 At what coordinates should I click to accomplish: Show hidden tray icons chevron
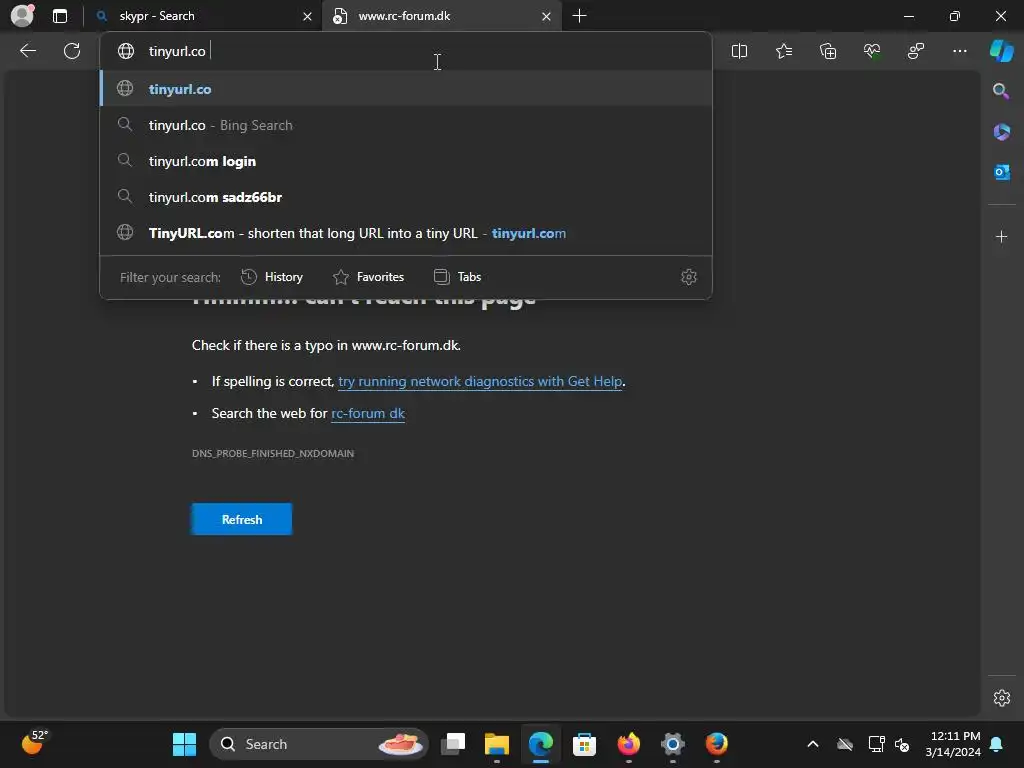(812, 744)
